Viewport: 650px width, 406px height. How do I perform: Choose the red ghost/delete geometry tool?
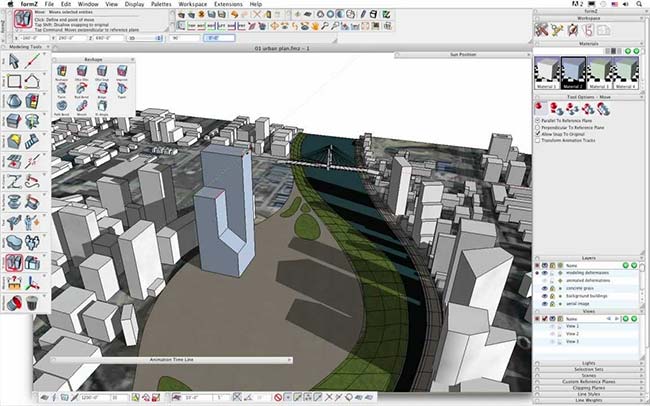(14, 303)
